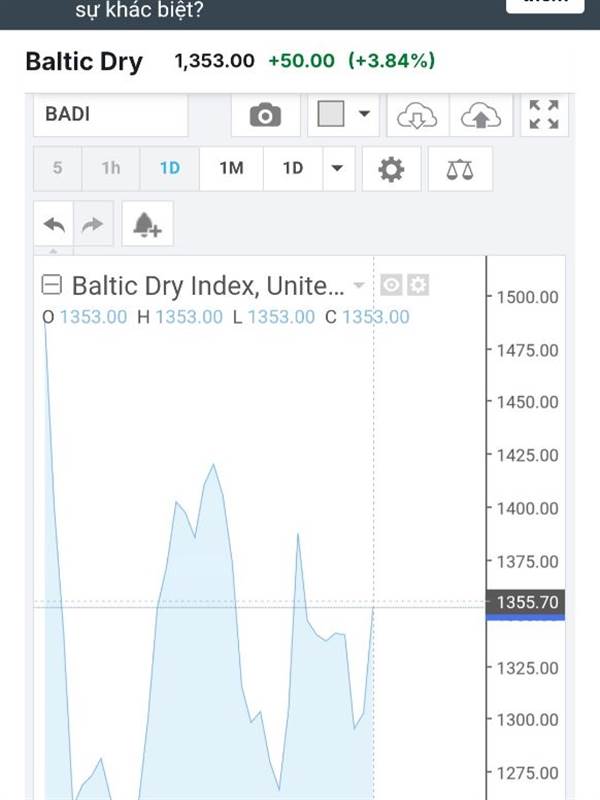
Task: Expand the 1D interval dropdown arrow
Action: tap(337, 168)
